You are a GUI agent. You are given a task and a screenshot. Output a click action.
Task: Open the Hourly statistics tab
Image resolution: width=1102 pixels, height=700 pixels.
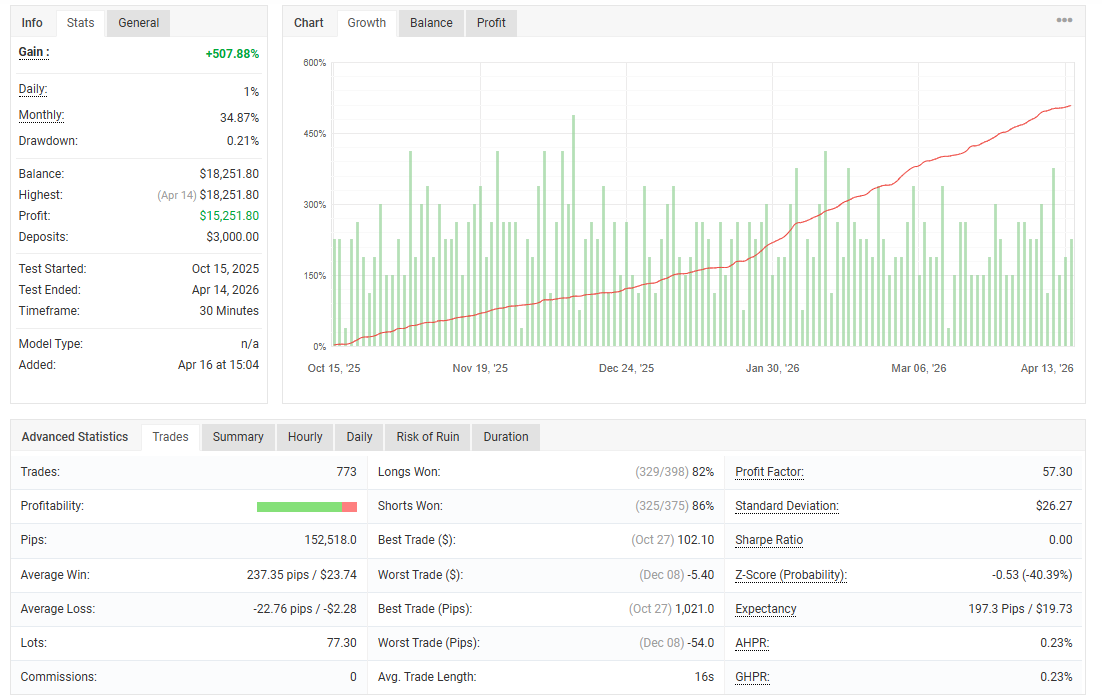(x=305, y=436)
